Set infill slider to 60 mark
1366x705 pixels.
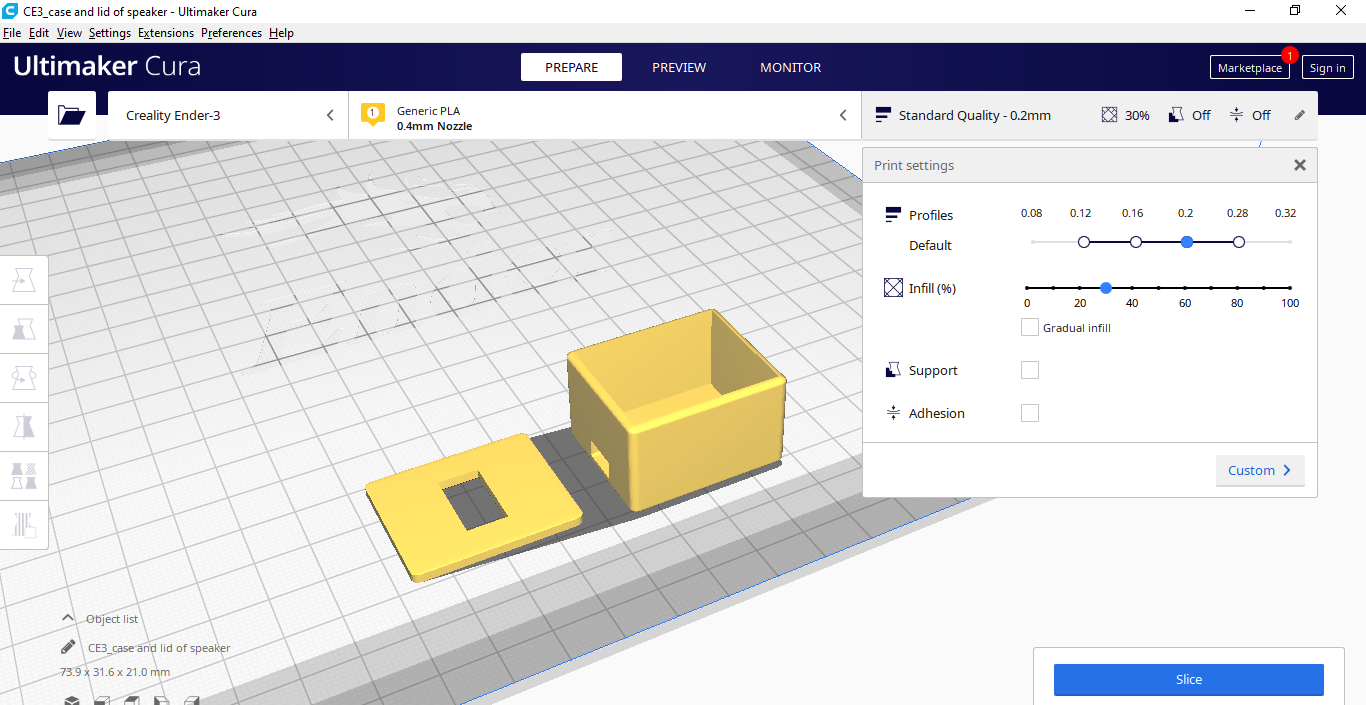click(x=1185, y=288)
